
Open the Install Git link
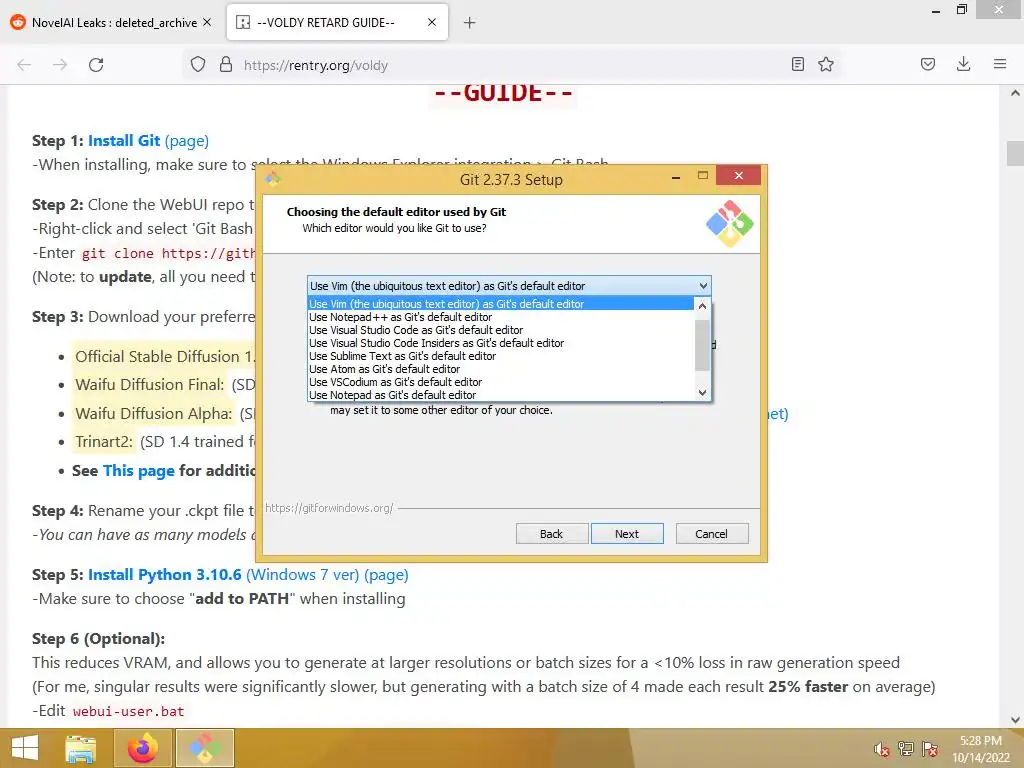(124, 141)
